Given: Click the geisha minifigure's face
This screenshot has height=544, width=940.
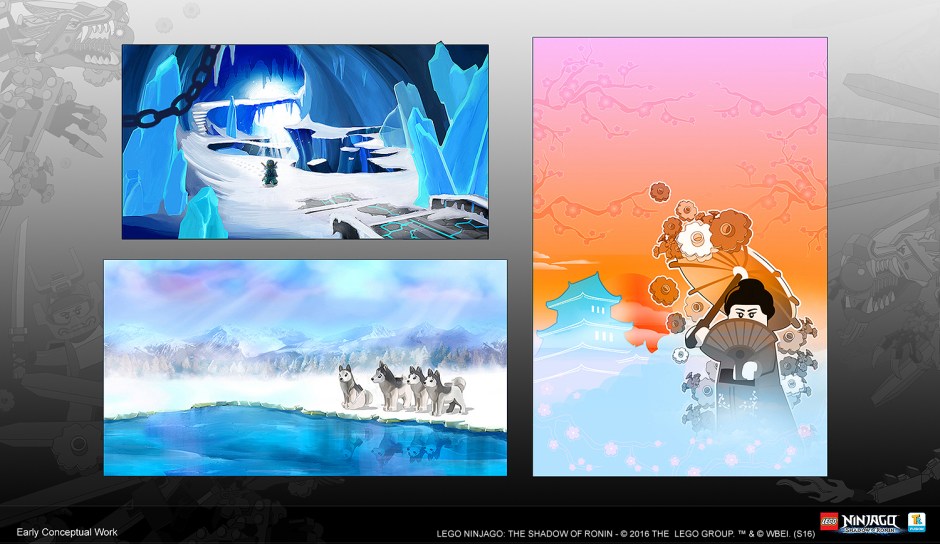Looking at the screenshot, I should 745,300.
